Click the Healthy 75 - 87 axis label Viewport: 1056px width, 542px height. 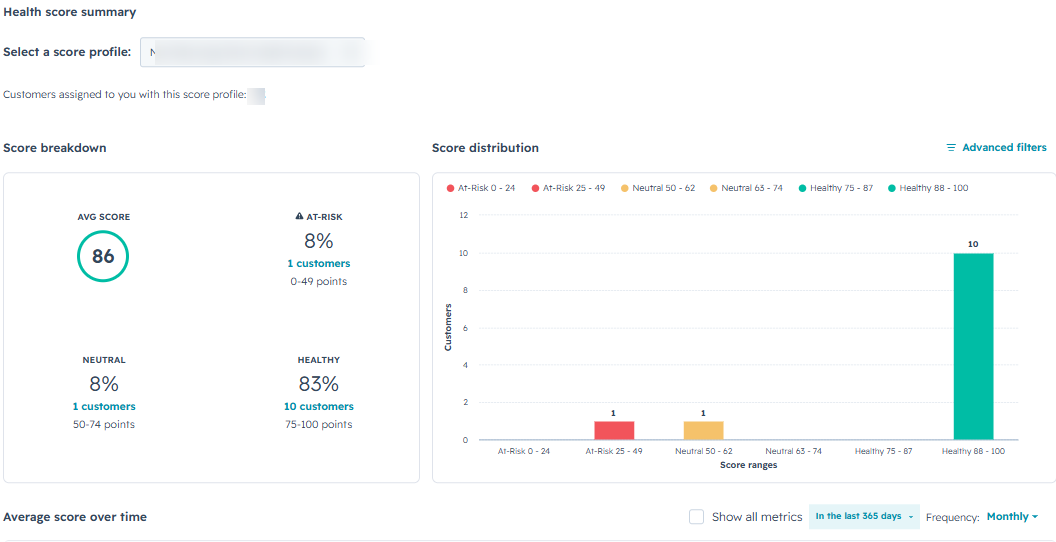click(x=884, y=451)
